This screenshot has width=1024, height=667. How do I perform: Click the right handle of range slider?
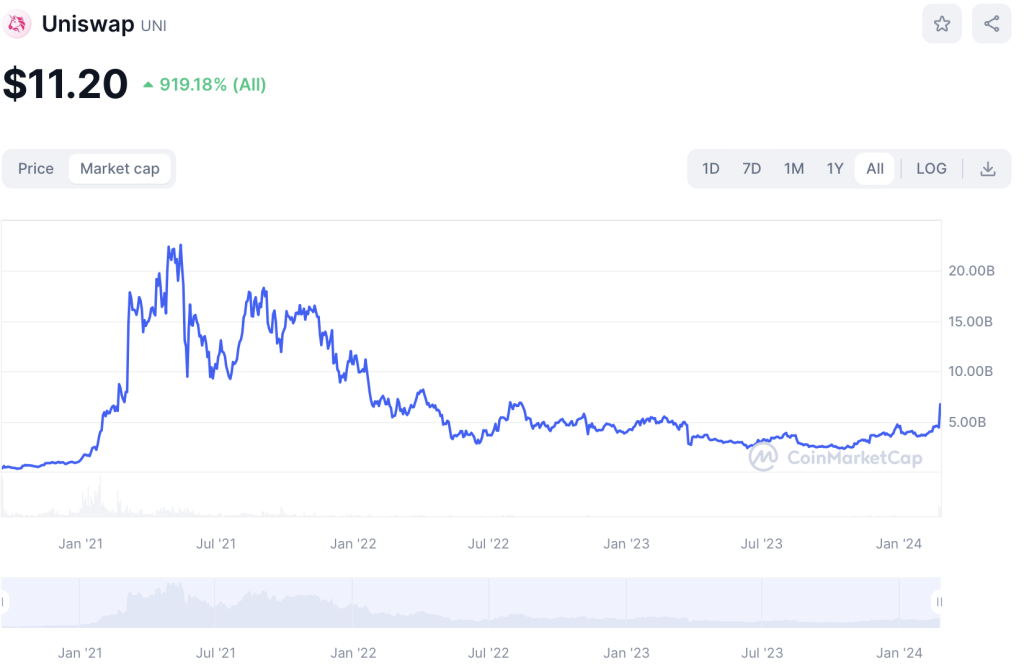click(939, 602)
